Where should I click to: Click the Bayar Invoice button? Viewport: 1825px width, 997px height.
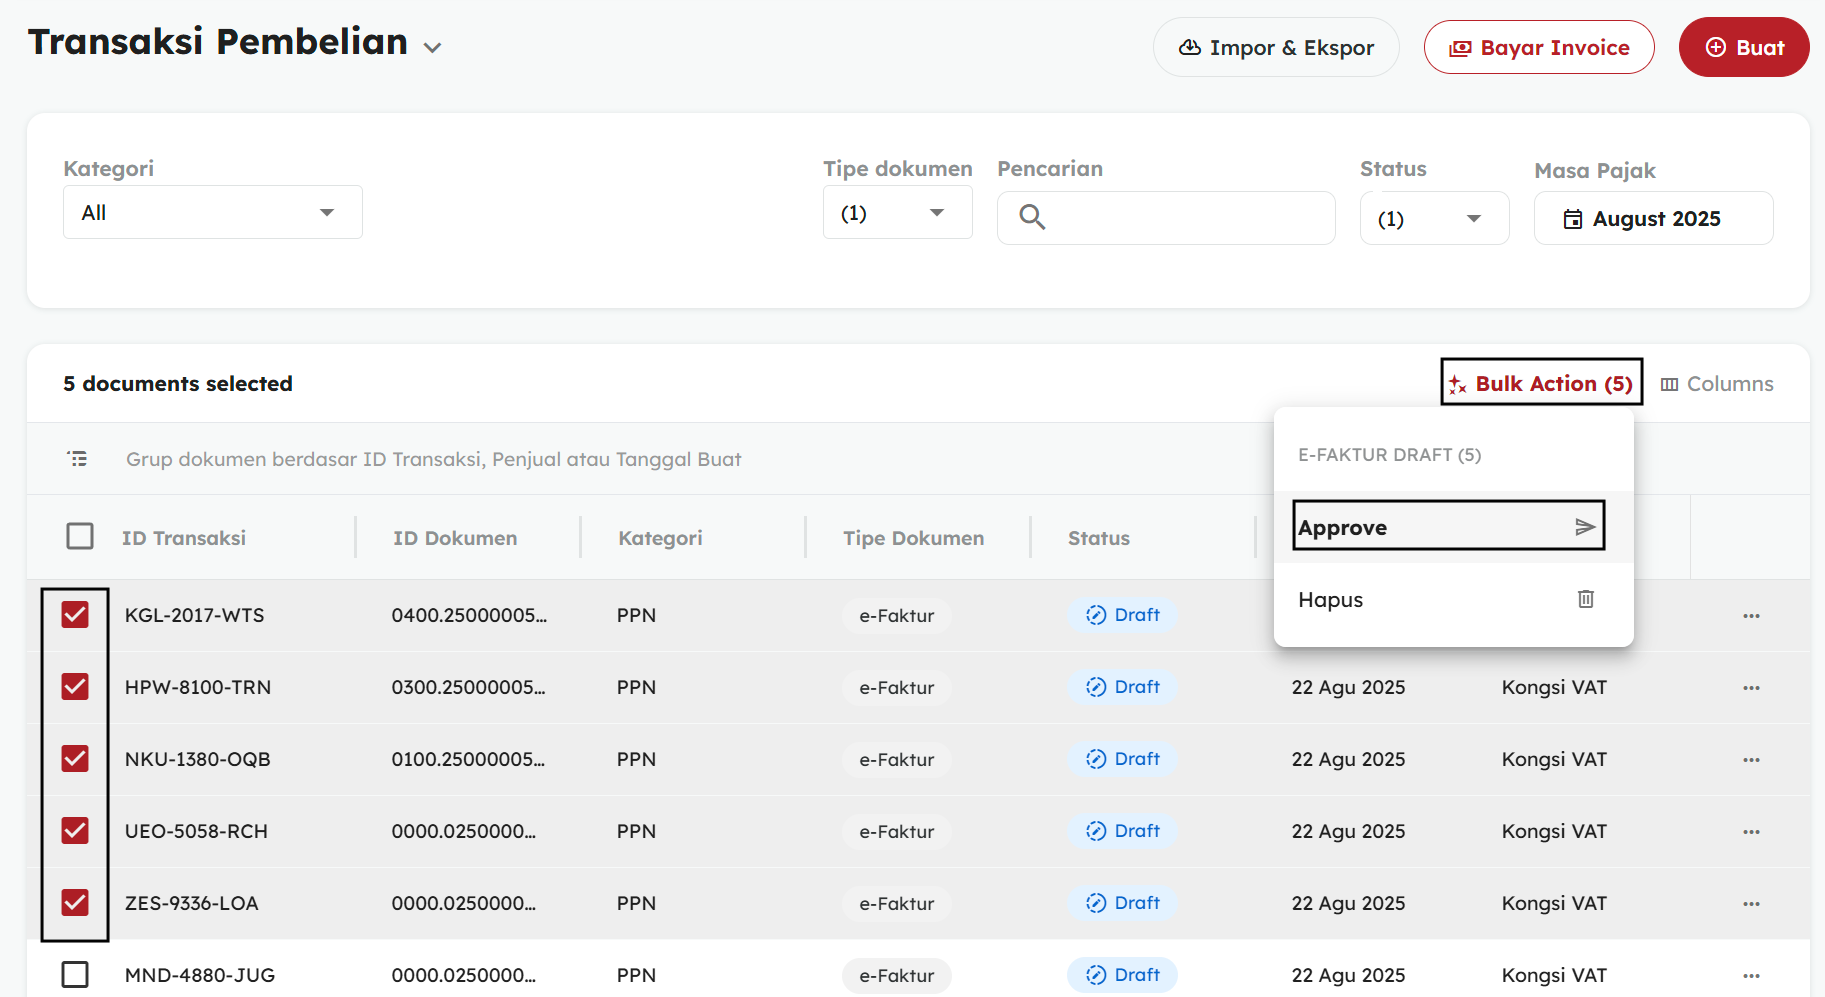click(x=1539, y=47)
